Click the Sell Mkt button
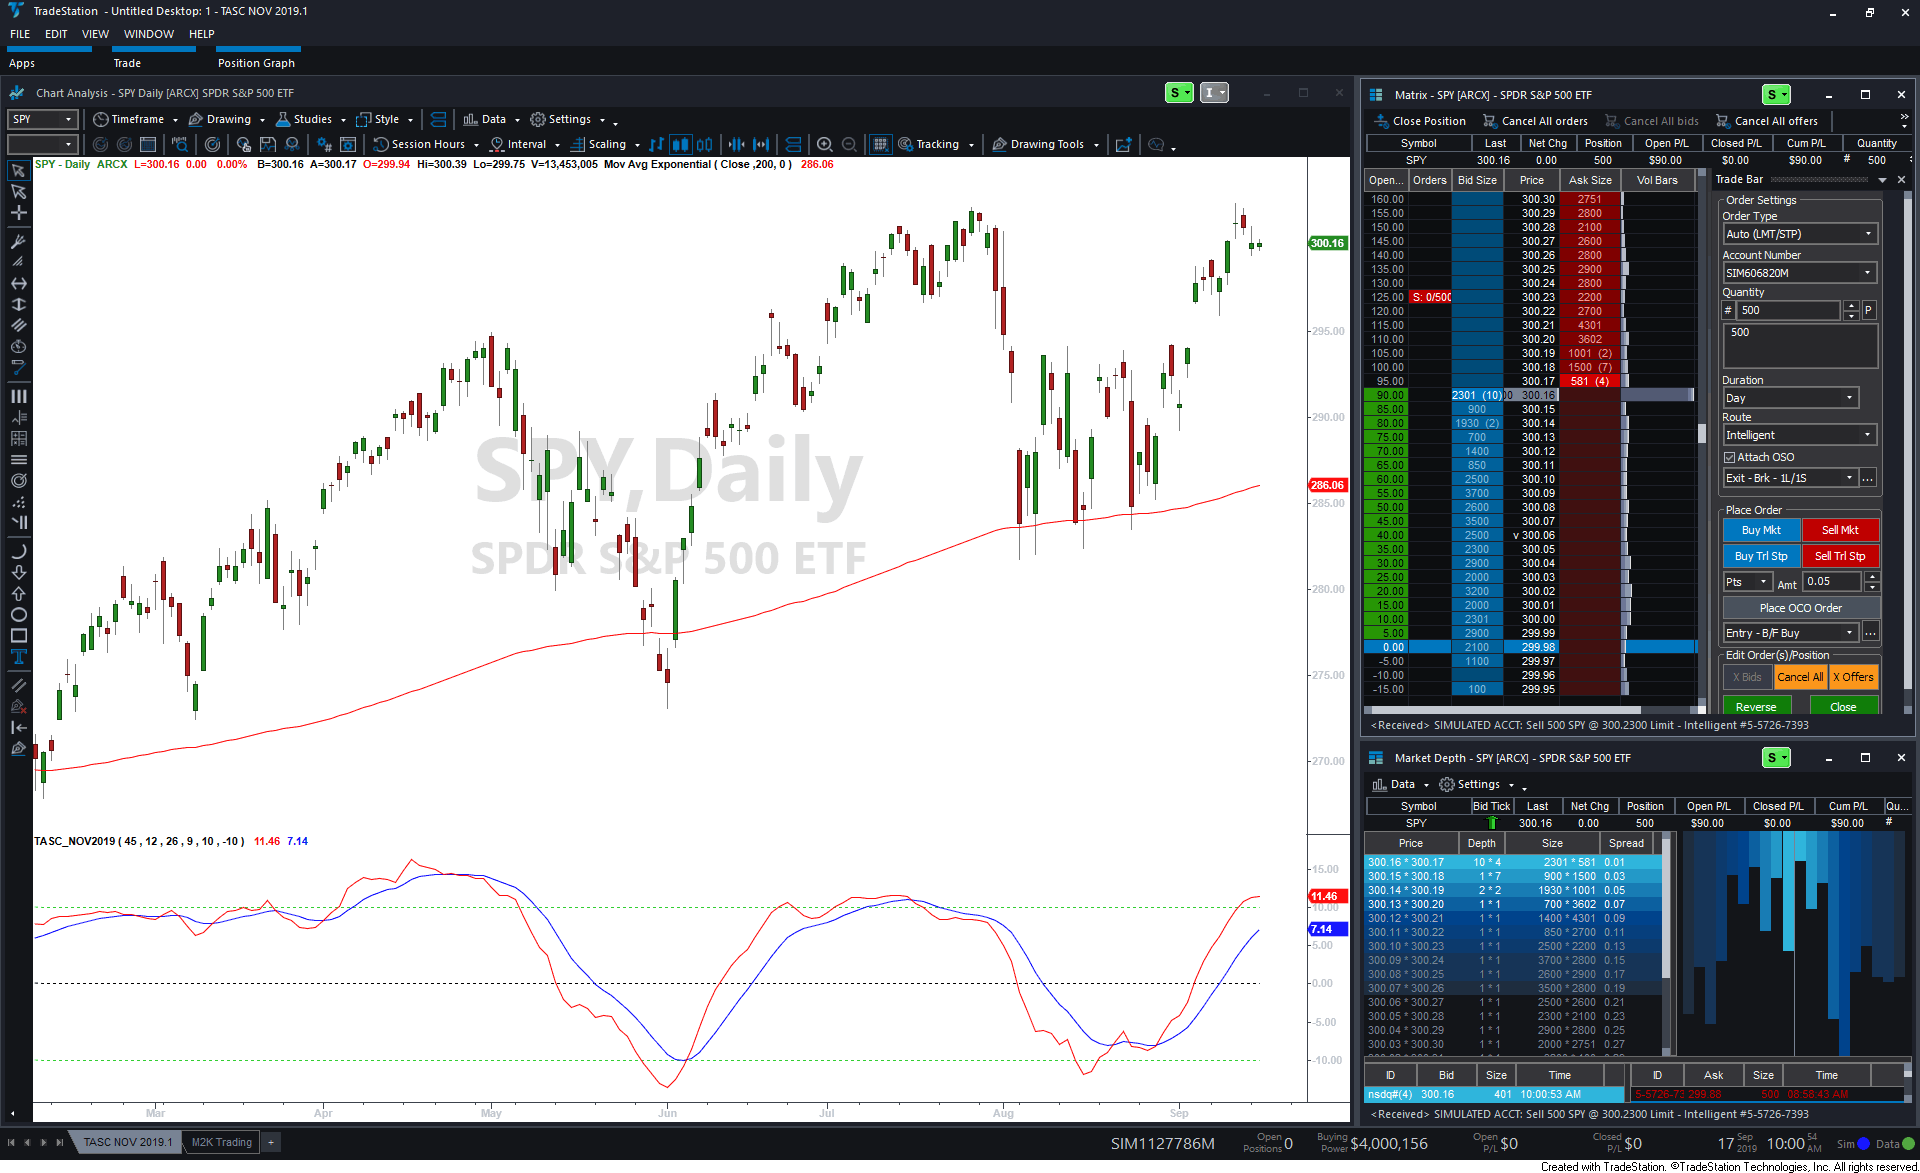Image resolution: width=1920 pixels, height=1173 pixels. click(1840, 530)
